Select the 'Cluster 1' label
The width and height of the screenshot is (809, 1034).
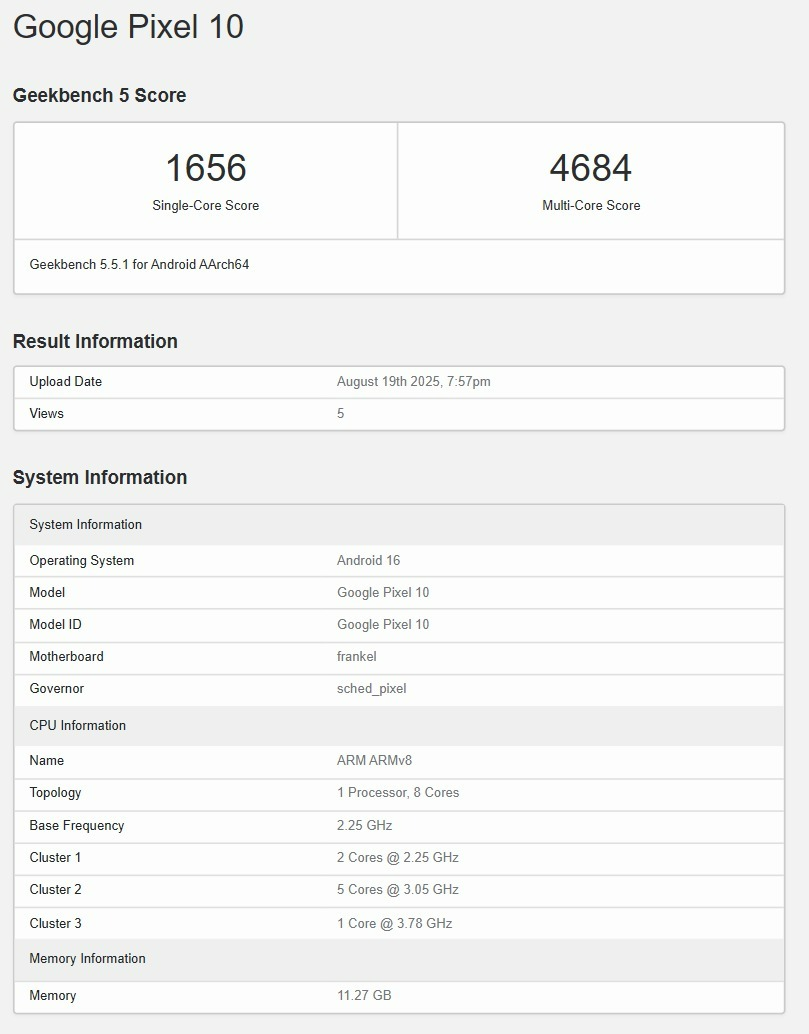point(55,857)
